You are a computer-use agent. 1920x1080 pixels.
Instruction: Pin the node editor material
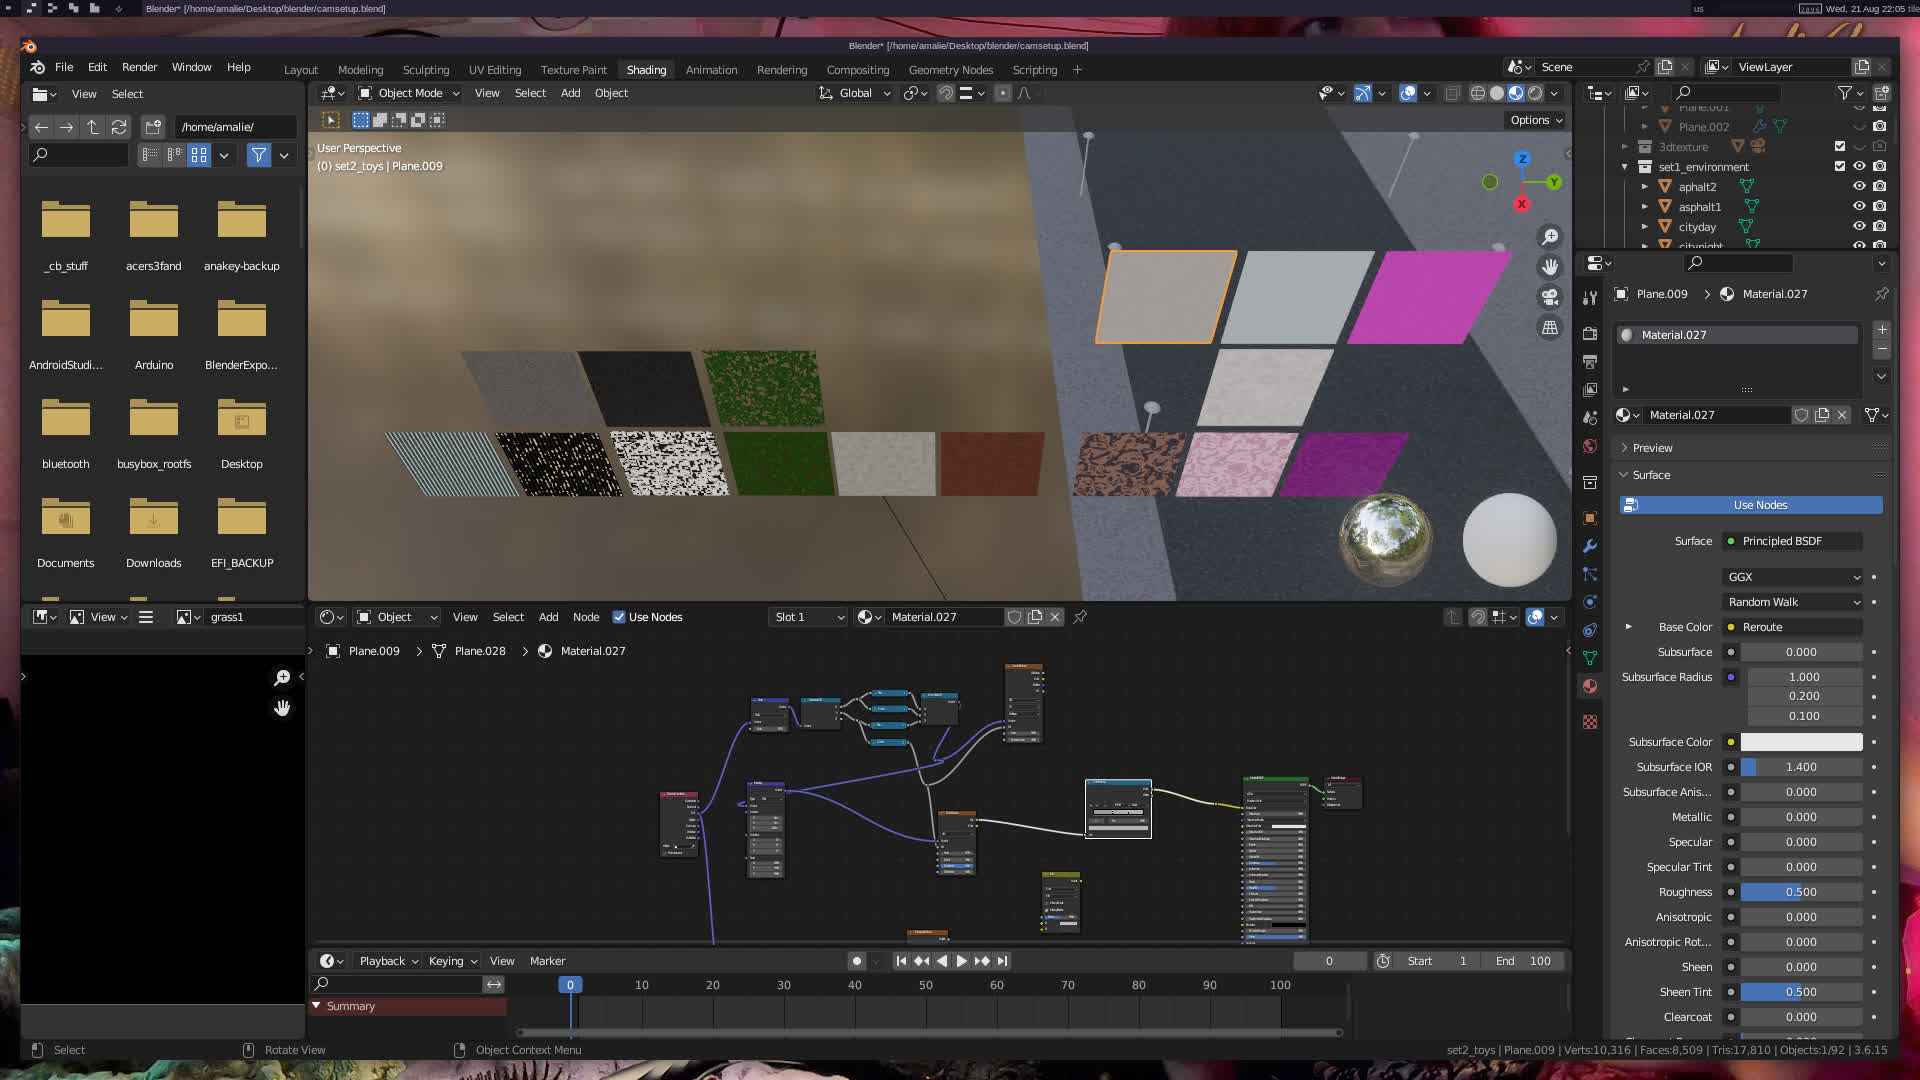1080,617
